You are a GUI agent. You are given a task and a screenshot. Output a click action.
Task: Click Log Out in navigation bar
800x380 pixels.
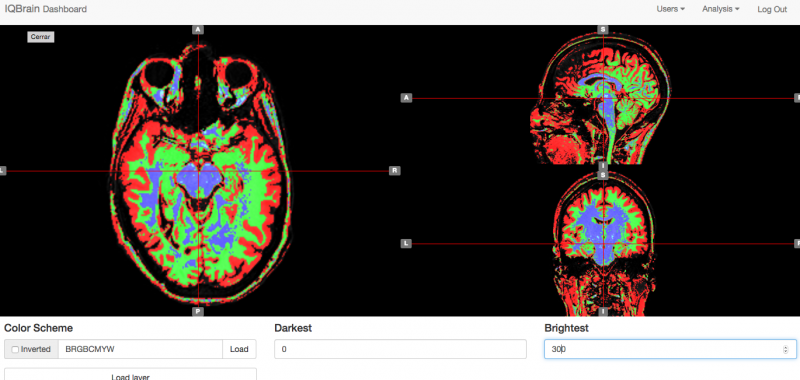point(772,9)
